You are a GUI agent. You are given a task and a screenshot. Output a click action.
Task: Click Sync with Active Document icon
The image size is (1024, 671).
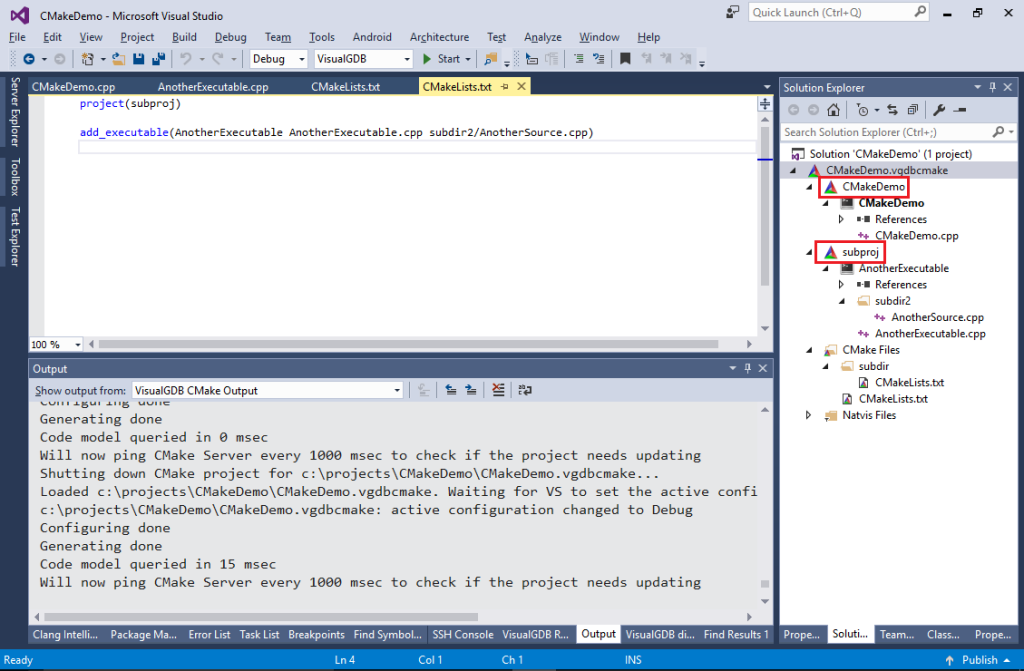[x=892, y=110]
